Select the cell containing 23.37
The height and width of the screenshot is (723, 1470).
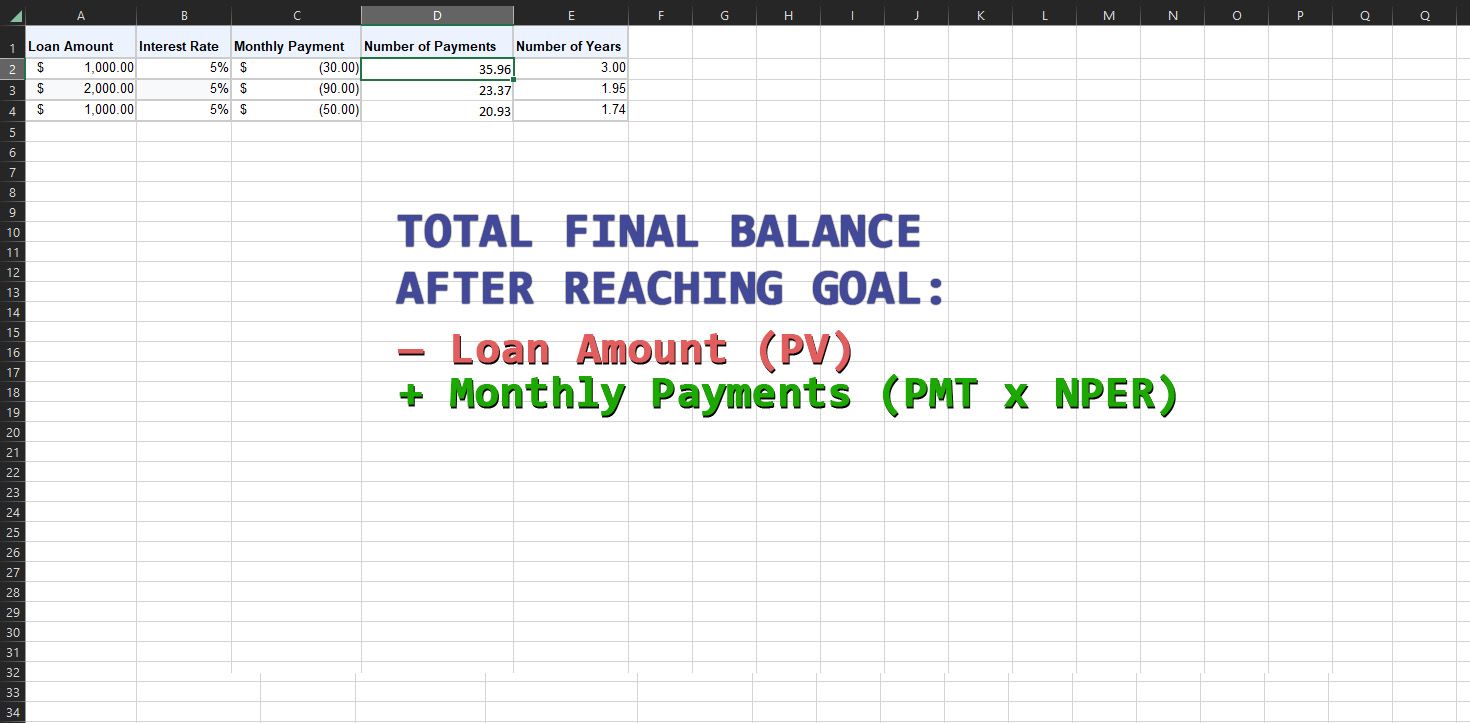(x=437, y=89)
